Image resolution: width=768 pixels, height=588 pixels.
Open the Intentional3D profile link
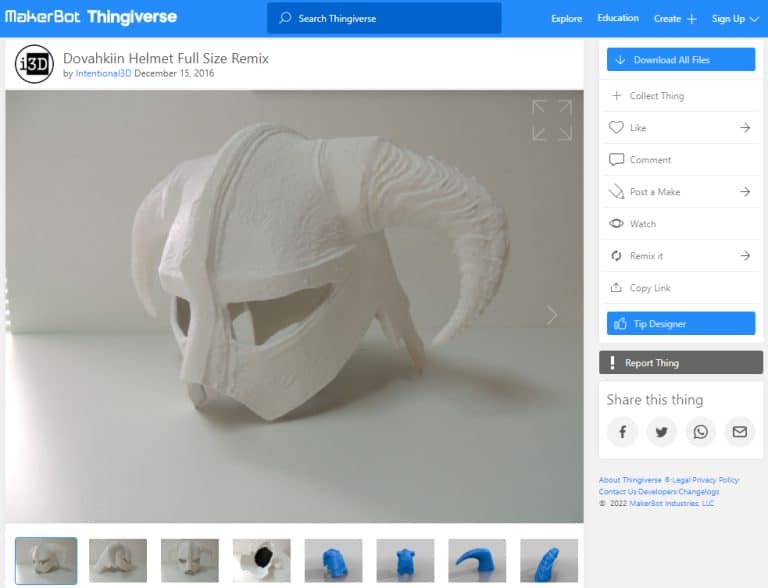(x=103, y=73)
